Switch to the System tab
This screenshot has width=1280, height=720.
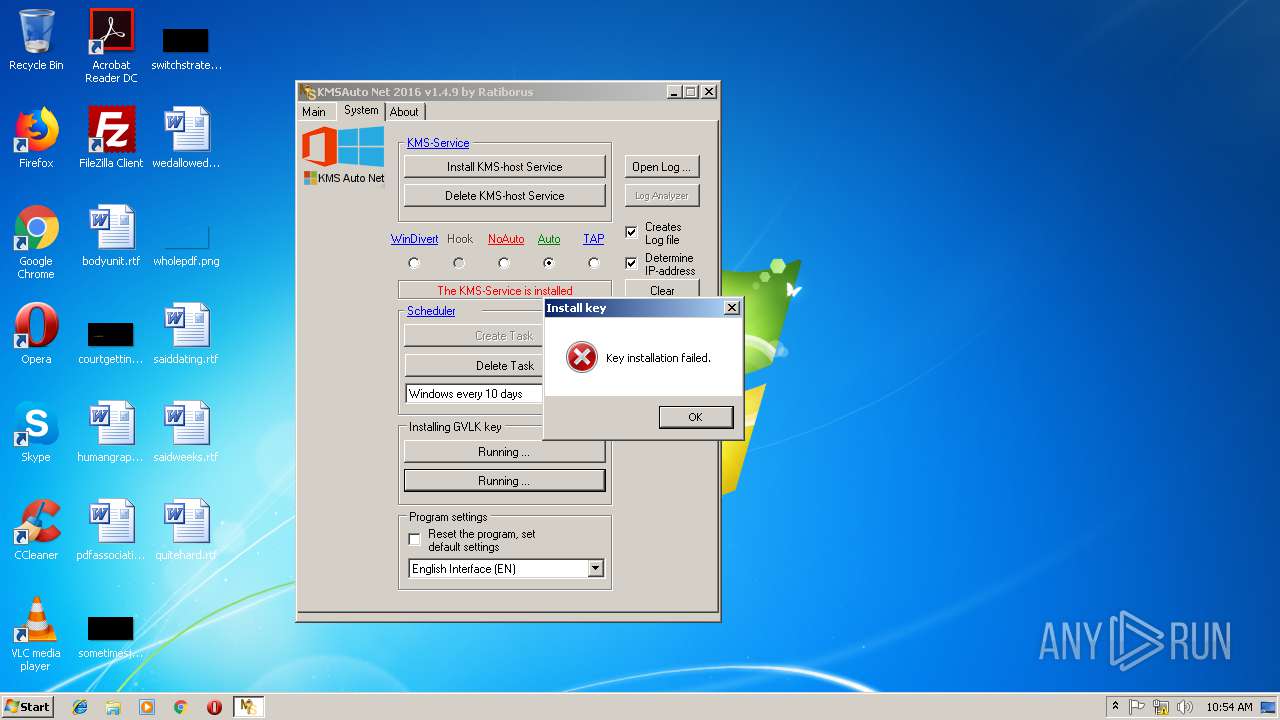pos(361,110)
